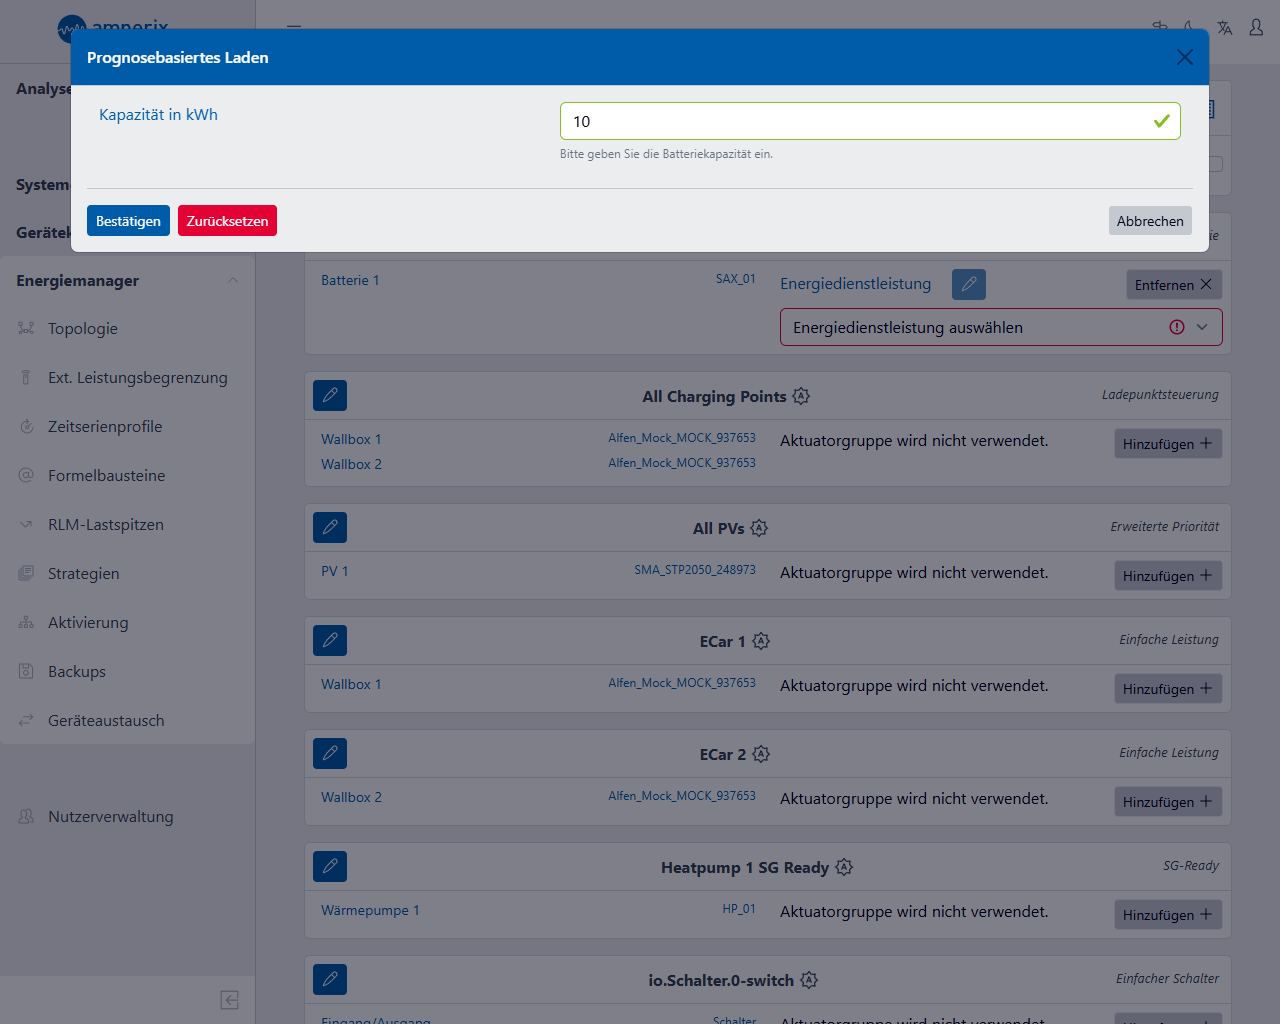The height and width of the screenshot is (1024, 1280).
Task: Cancel the dialog with Abbrechen
Action: (x=1149, y=221)
